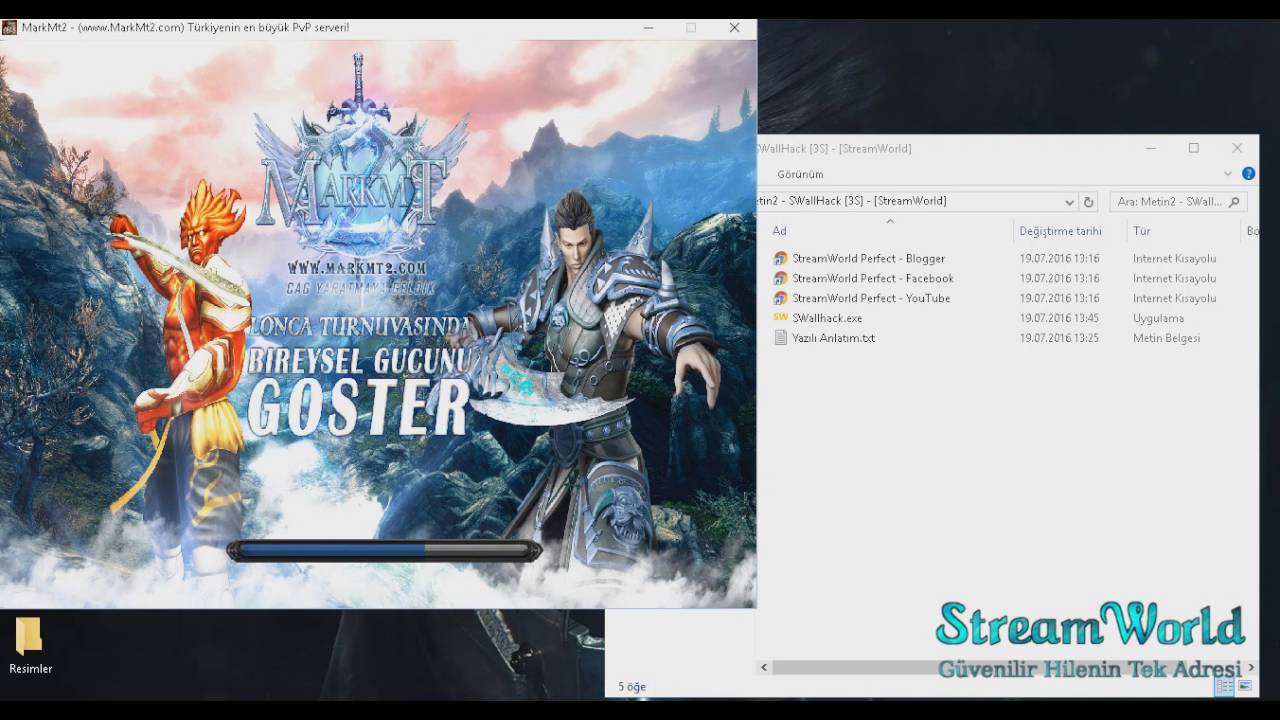1280x720 pixels.
Task: Close the MarkMt2 game window
Action: pyautogui.click(x=734, y=28)
